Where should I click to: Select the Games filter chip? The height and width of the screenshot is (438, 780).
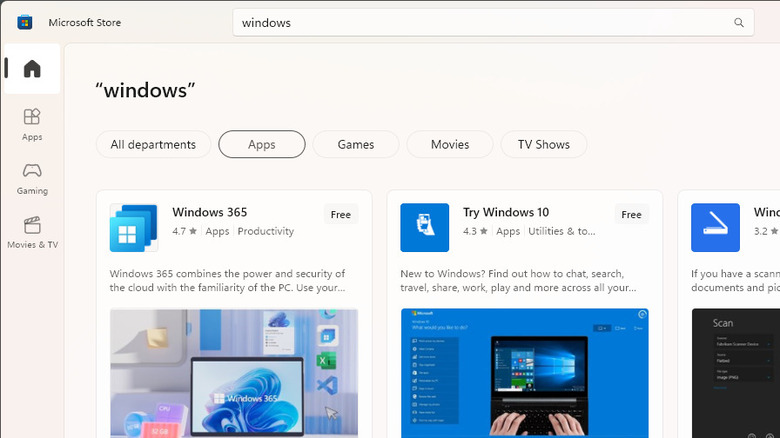[x=356, y=144]
